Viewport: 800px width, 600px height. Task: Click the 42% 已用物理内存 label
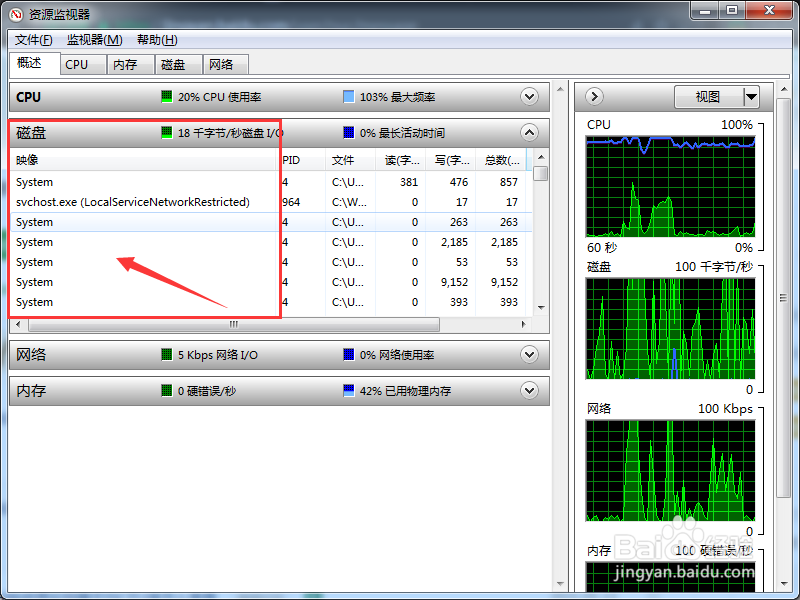point(405,391)
